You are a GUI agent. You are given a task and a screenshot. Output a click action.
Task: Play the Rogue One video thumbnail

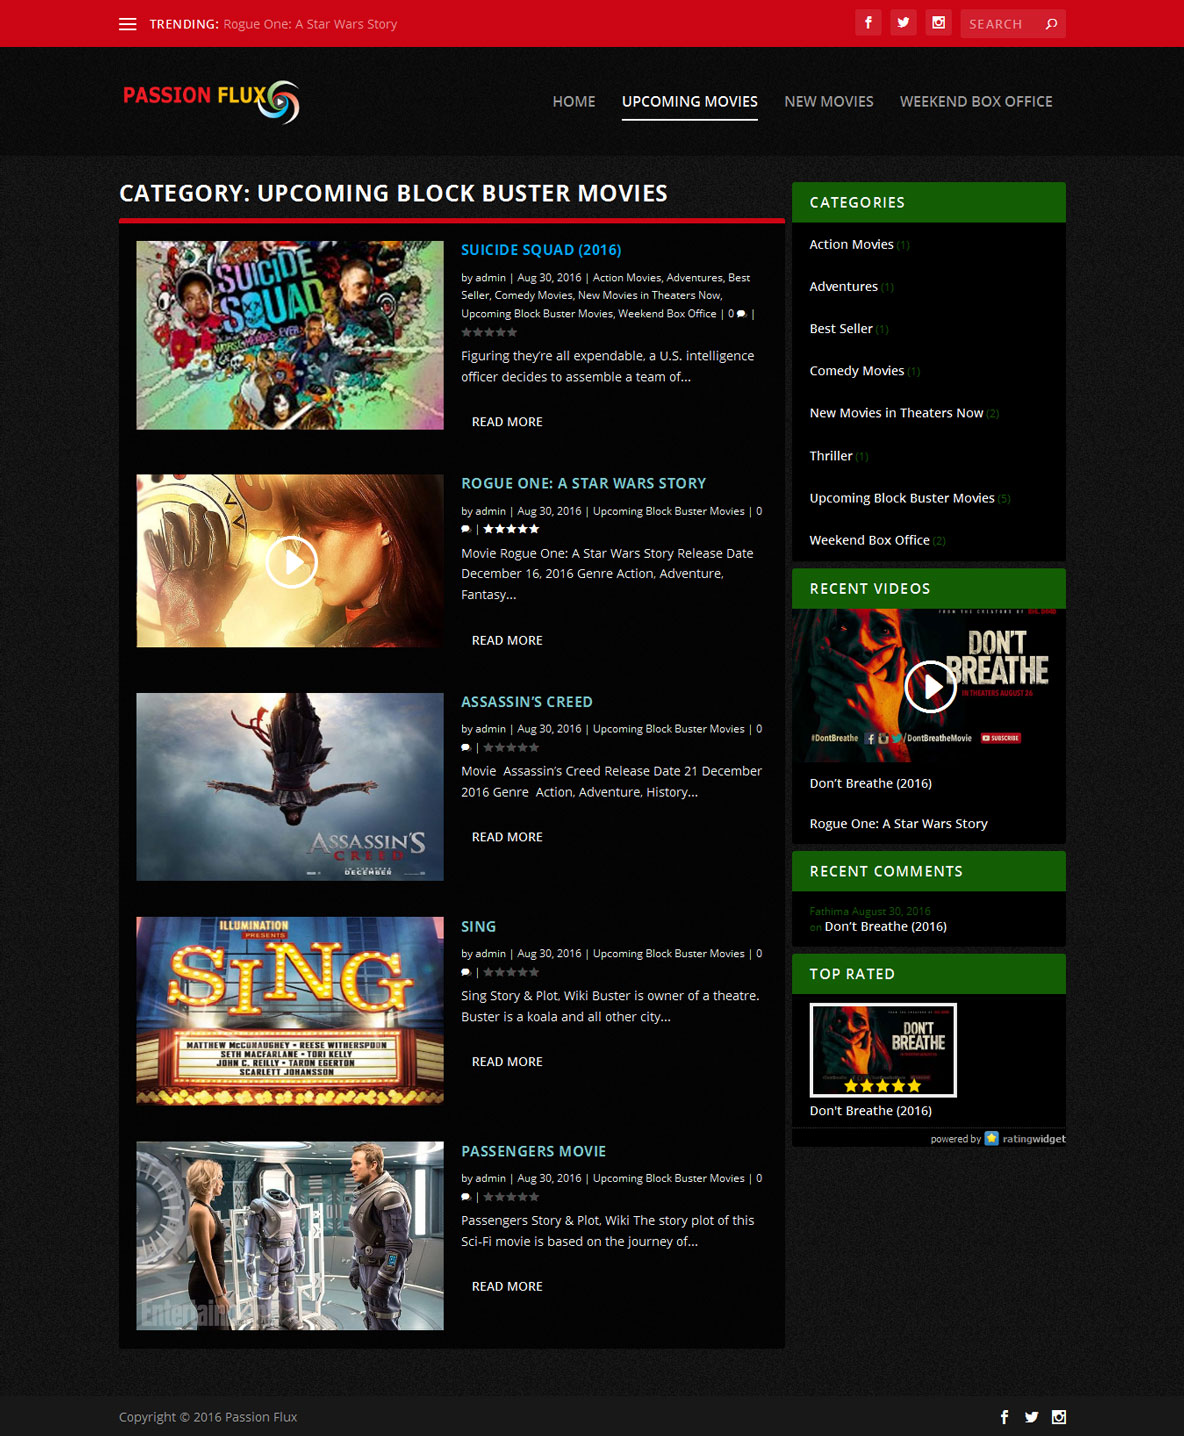pyautogui.click(x=290, y=561)
